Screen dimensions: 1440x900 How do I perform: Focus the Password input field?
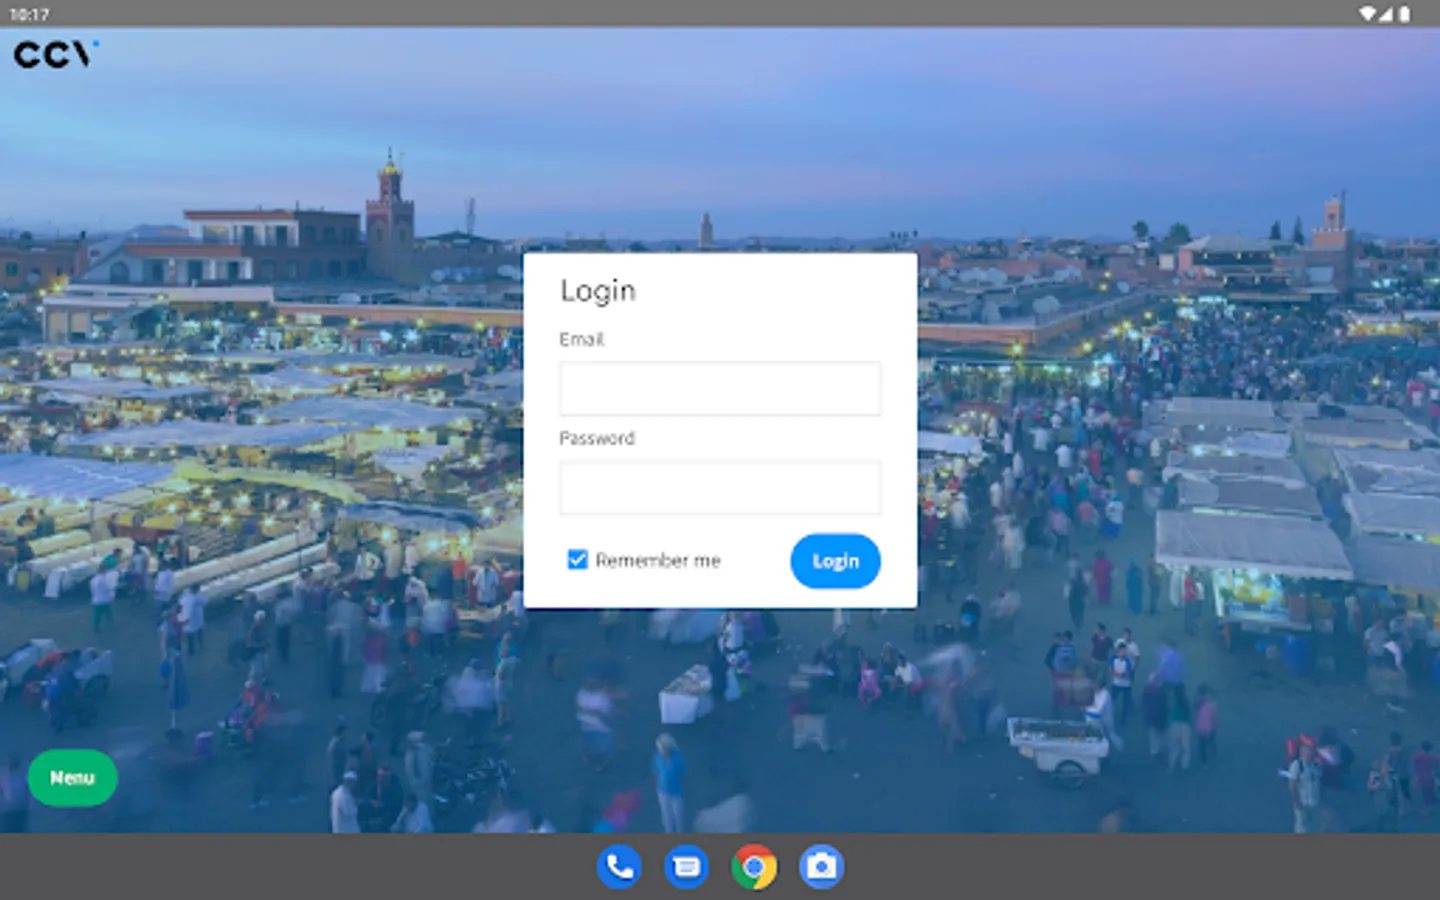coord(720,487)
